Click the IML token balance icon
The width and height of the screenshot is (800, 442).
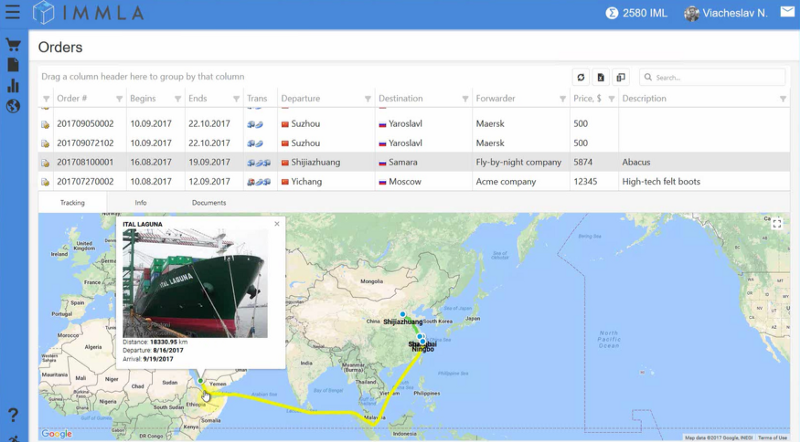click(612, 13)
